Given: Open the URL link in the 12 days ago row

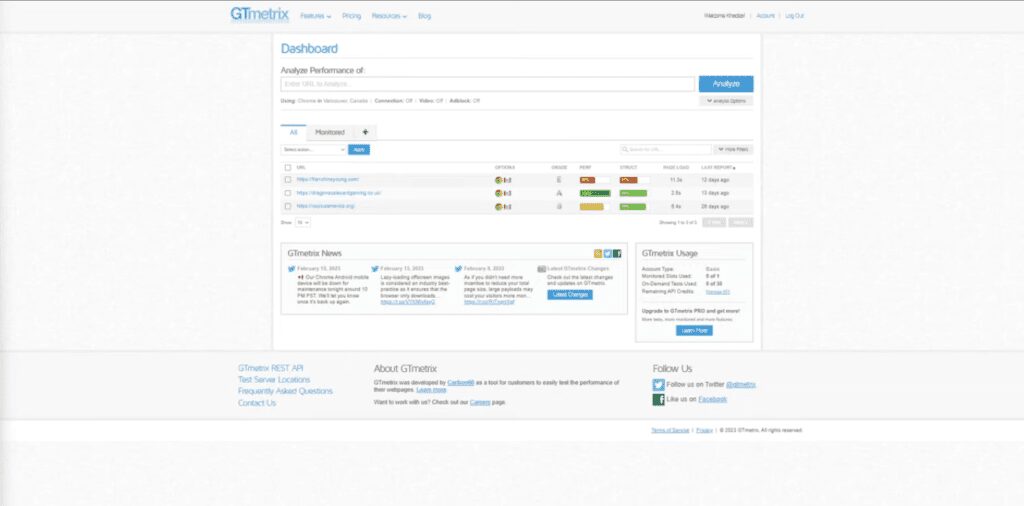Looking at the screenshot, I should point(327,179).
